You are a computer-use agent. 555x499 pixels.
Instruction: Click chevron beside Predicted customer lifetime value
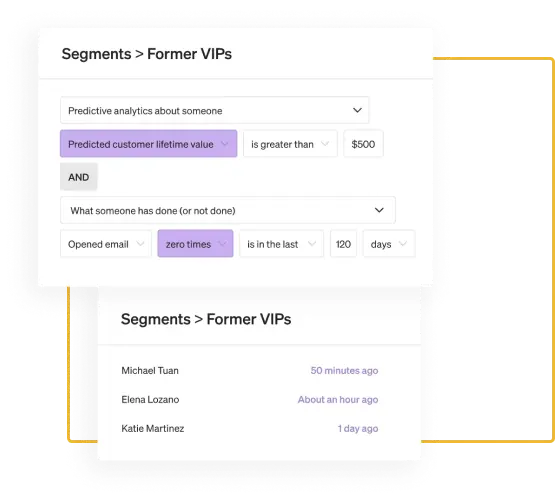224,144
